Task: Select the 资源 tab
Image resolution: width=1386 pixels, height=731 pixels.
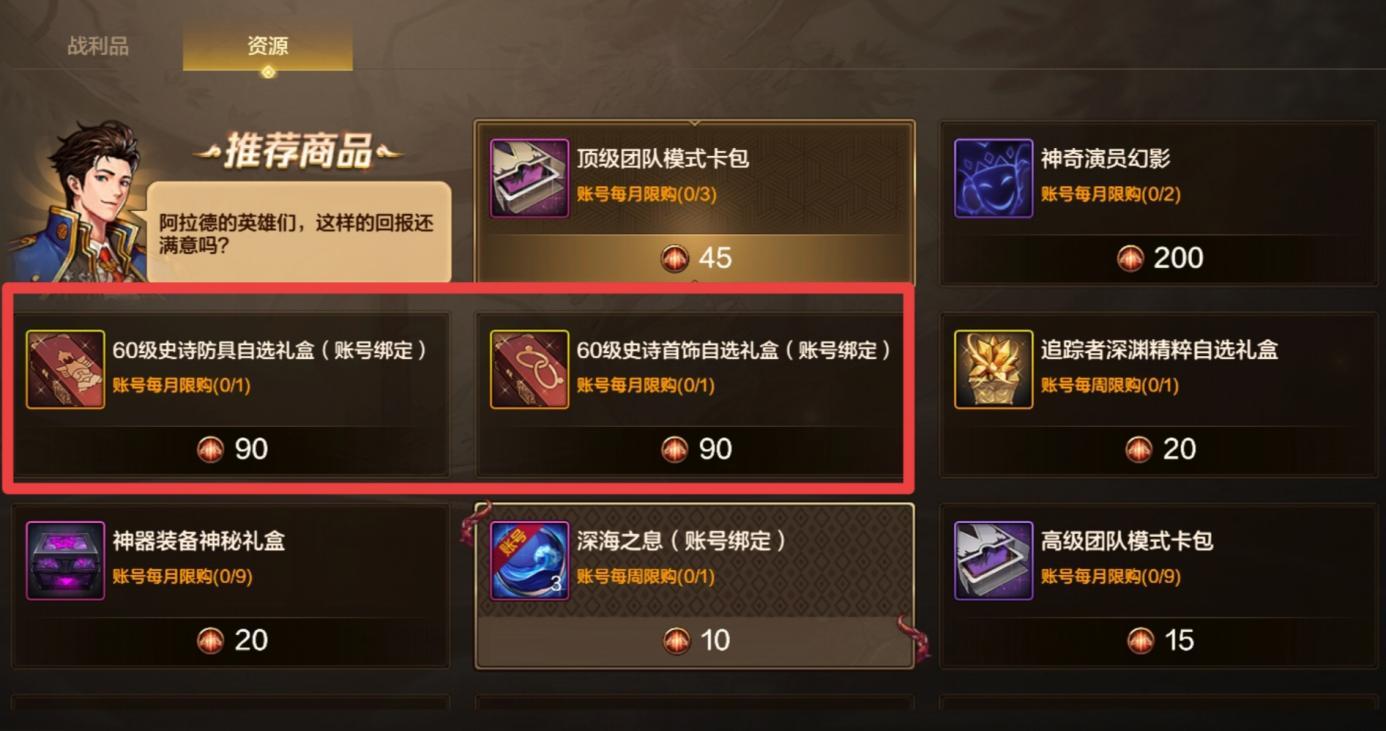Action: (267, 46)
